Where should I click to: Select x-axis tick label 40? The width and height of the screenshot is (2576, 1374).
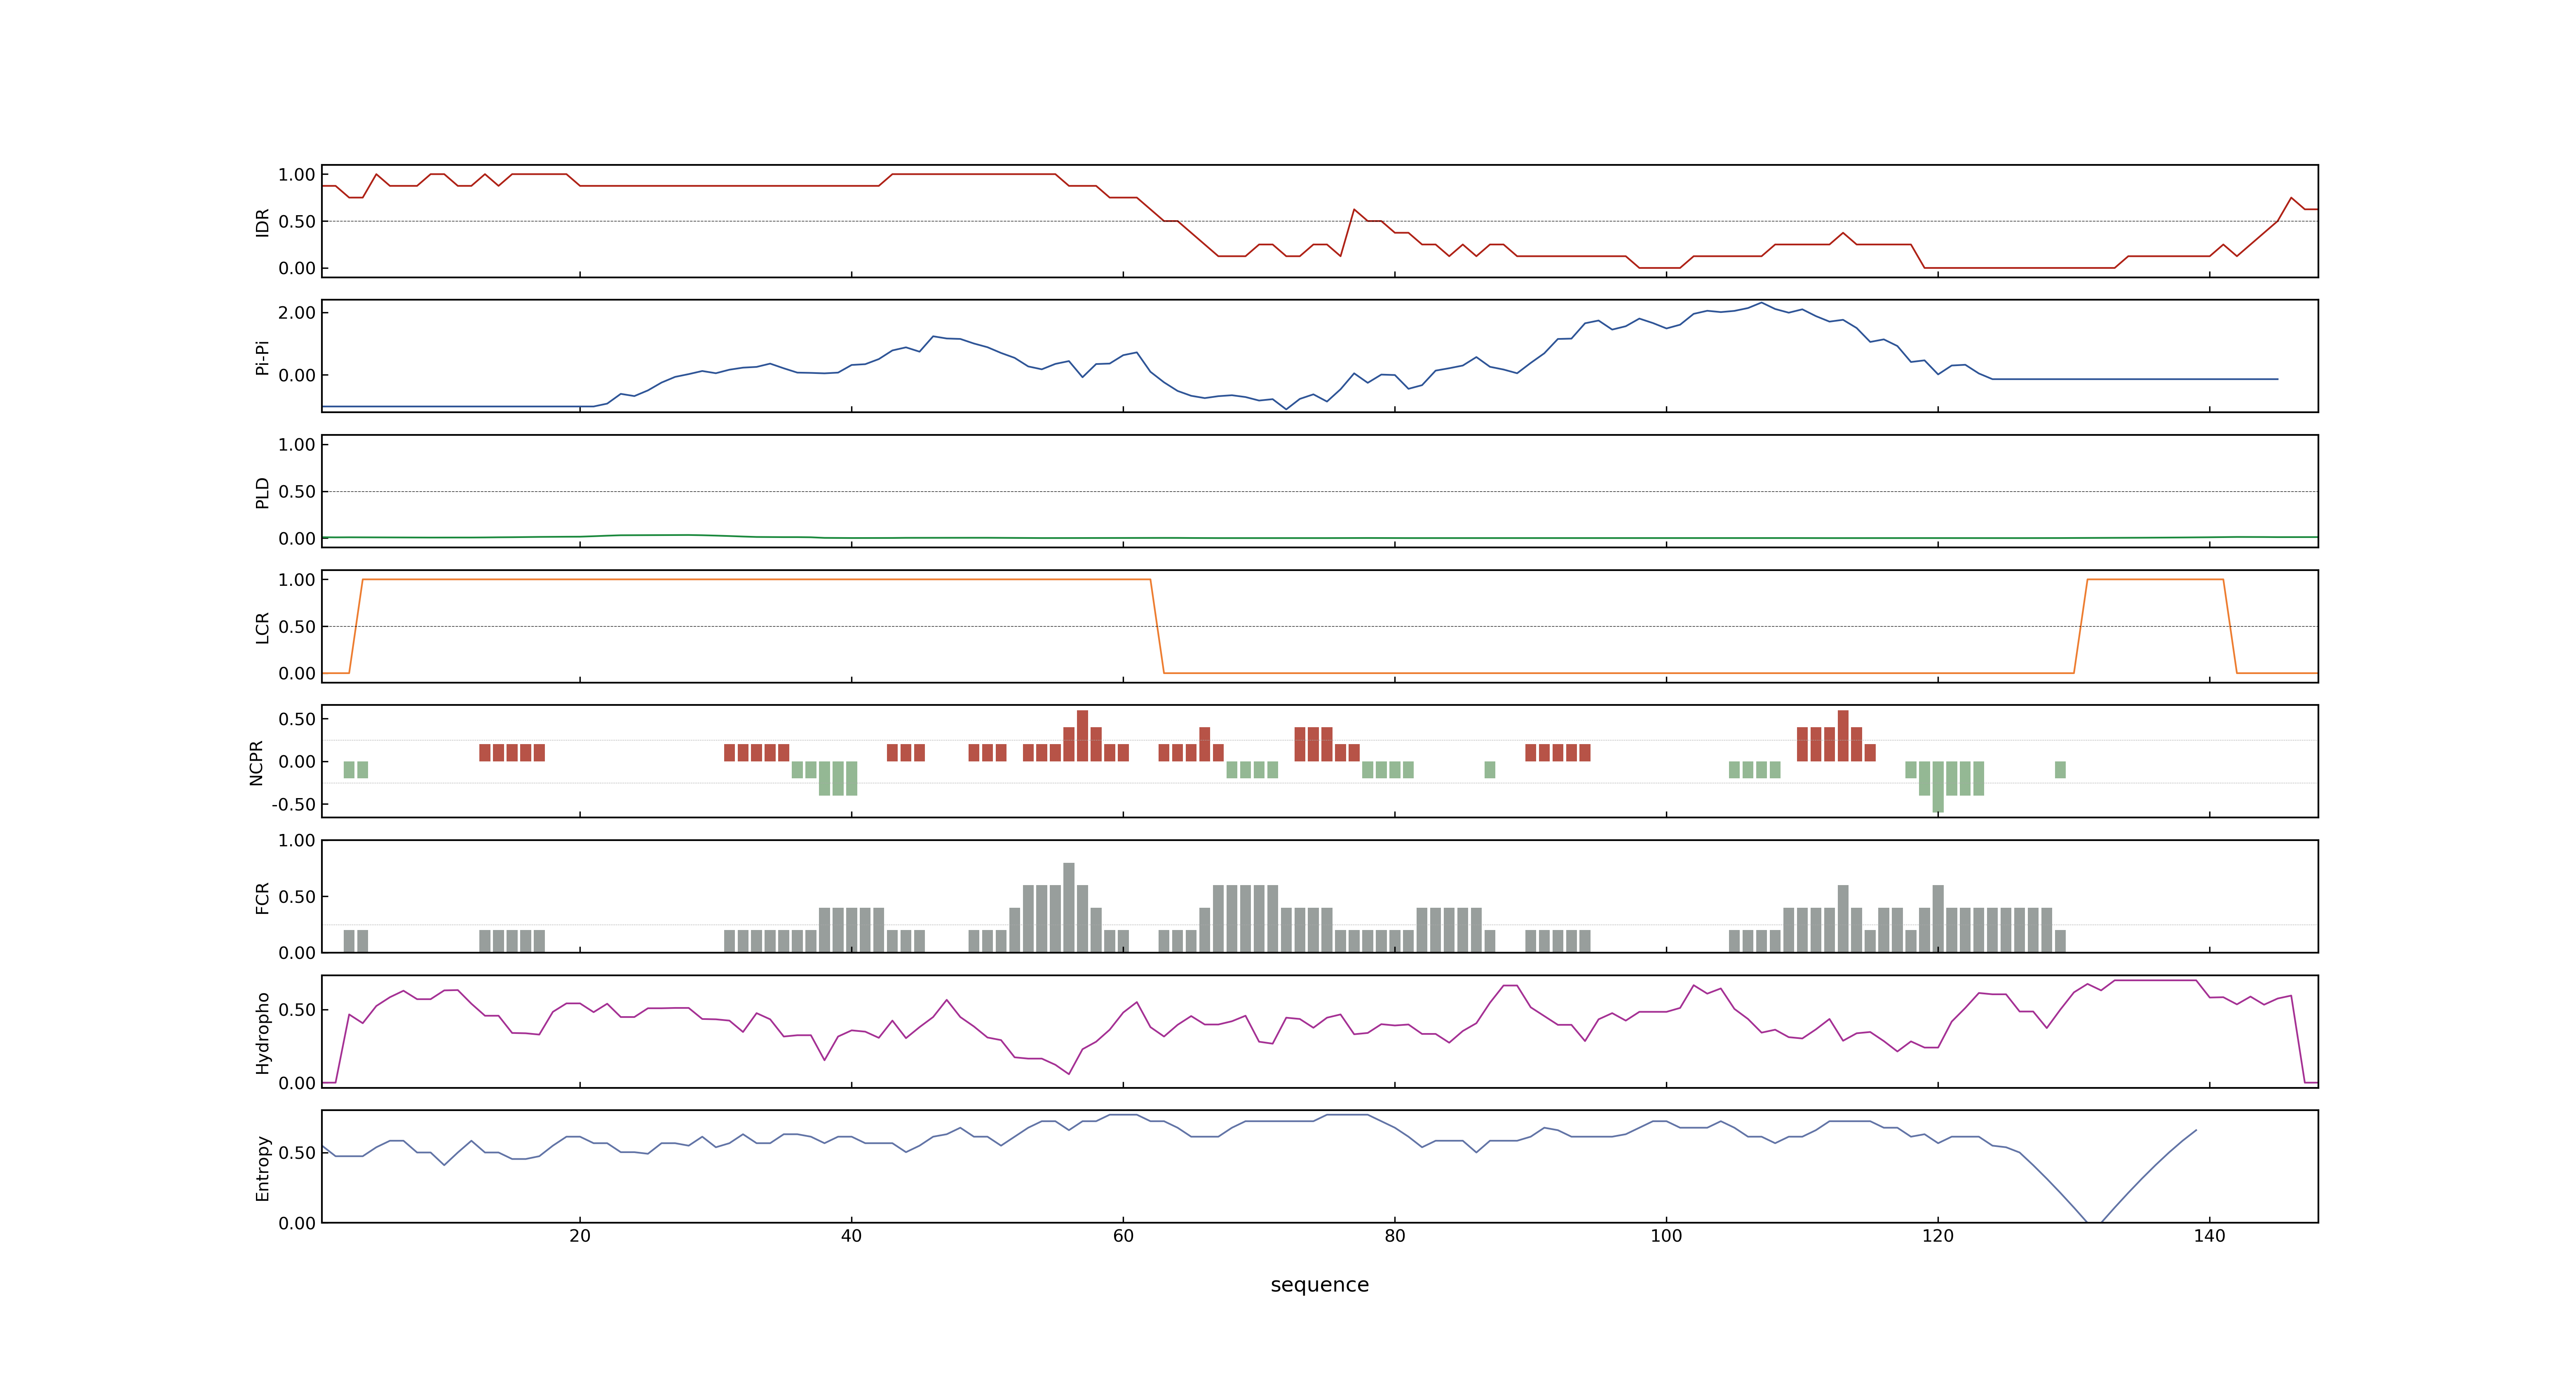(x=851, y=1236)
